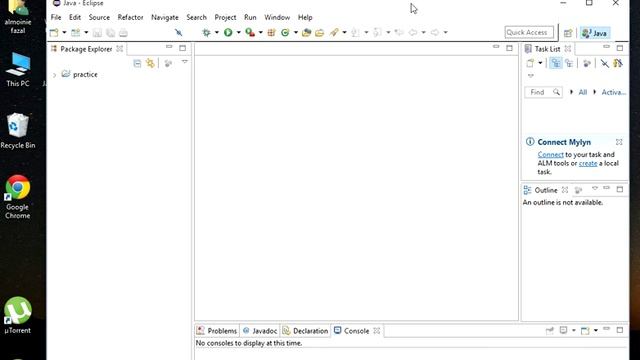Open the Source menu
The width and height of the screenshot is (640, 360).
(x=99, y=17)
